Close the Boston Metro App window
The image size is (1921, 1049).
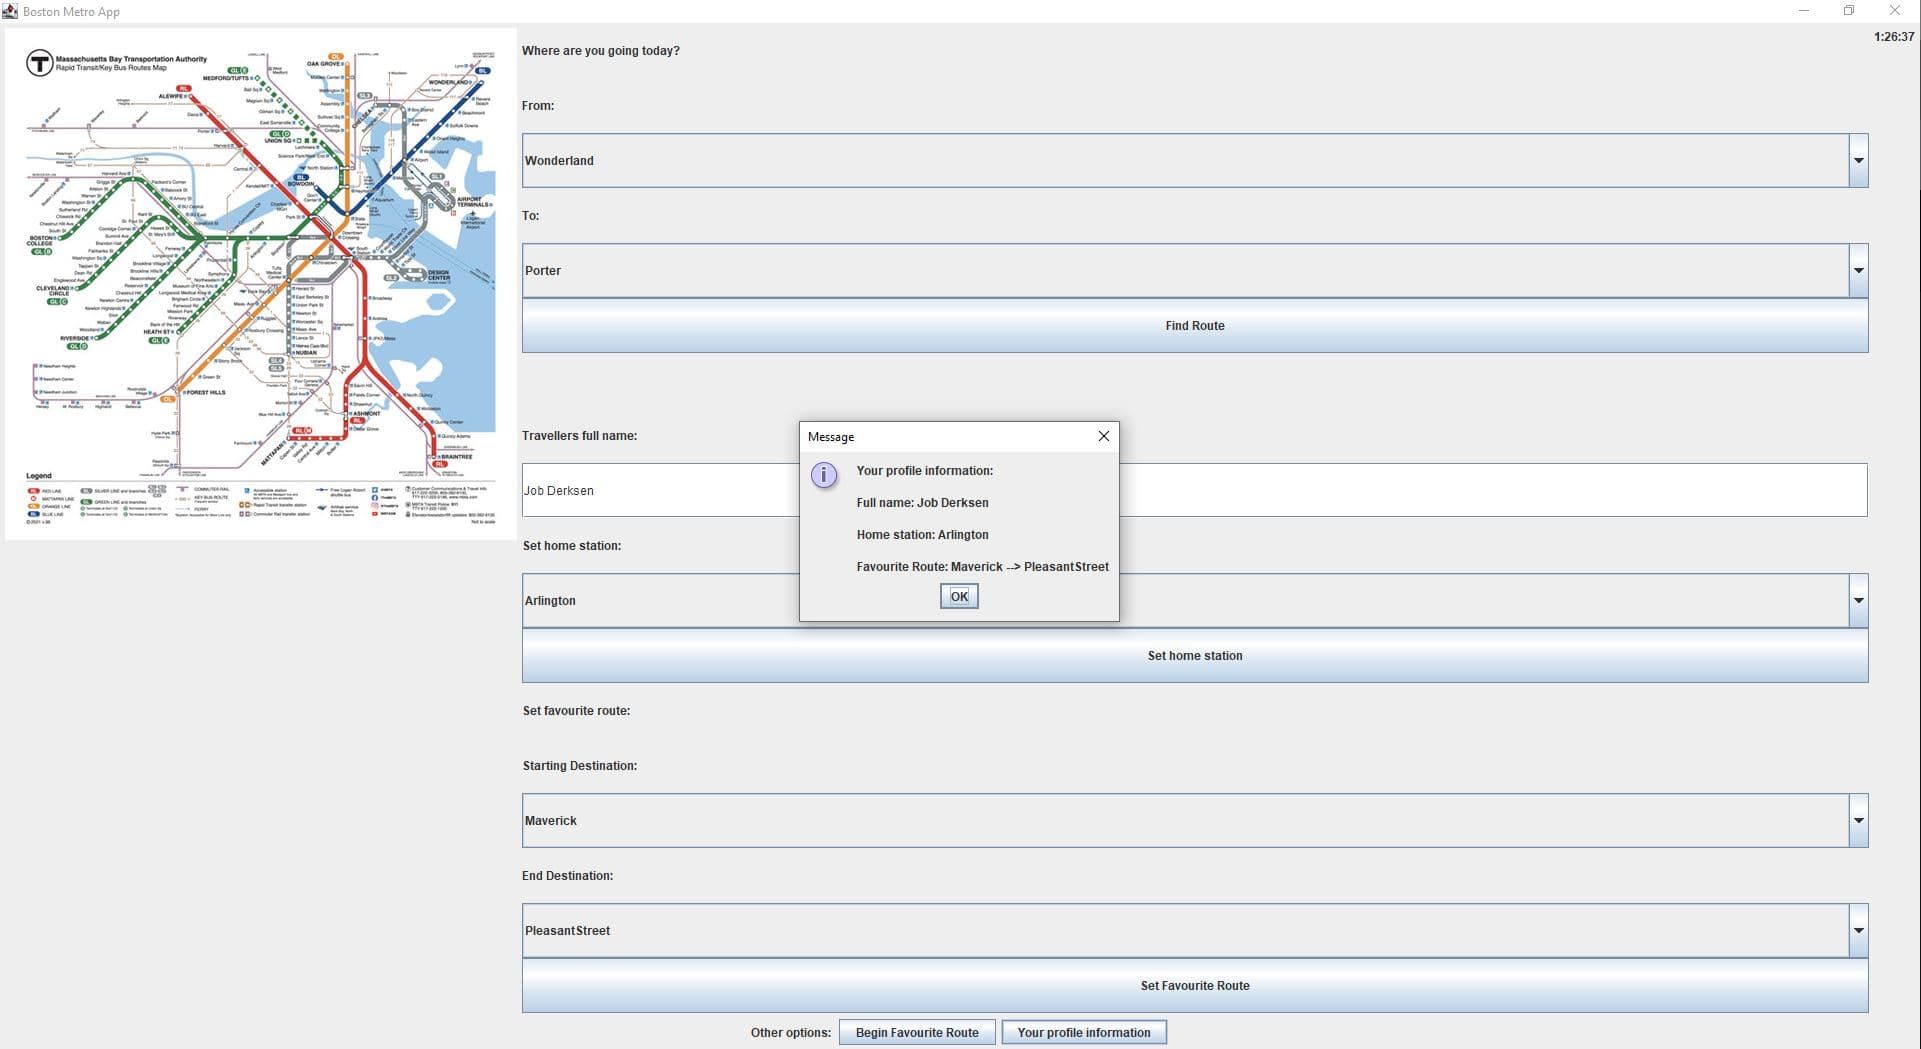click(x=1895, y=11)
